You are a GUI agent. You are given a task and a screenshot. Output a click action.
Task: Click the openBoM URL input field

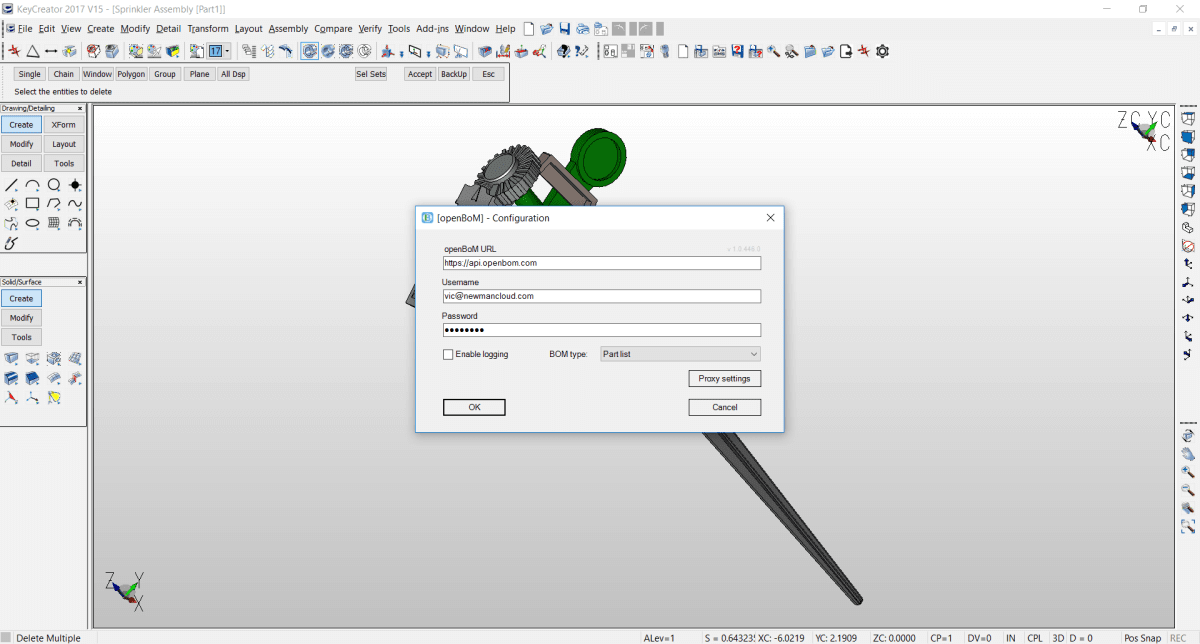coord(602,263)
